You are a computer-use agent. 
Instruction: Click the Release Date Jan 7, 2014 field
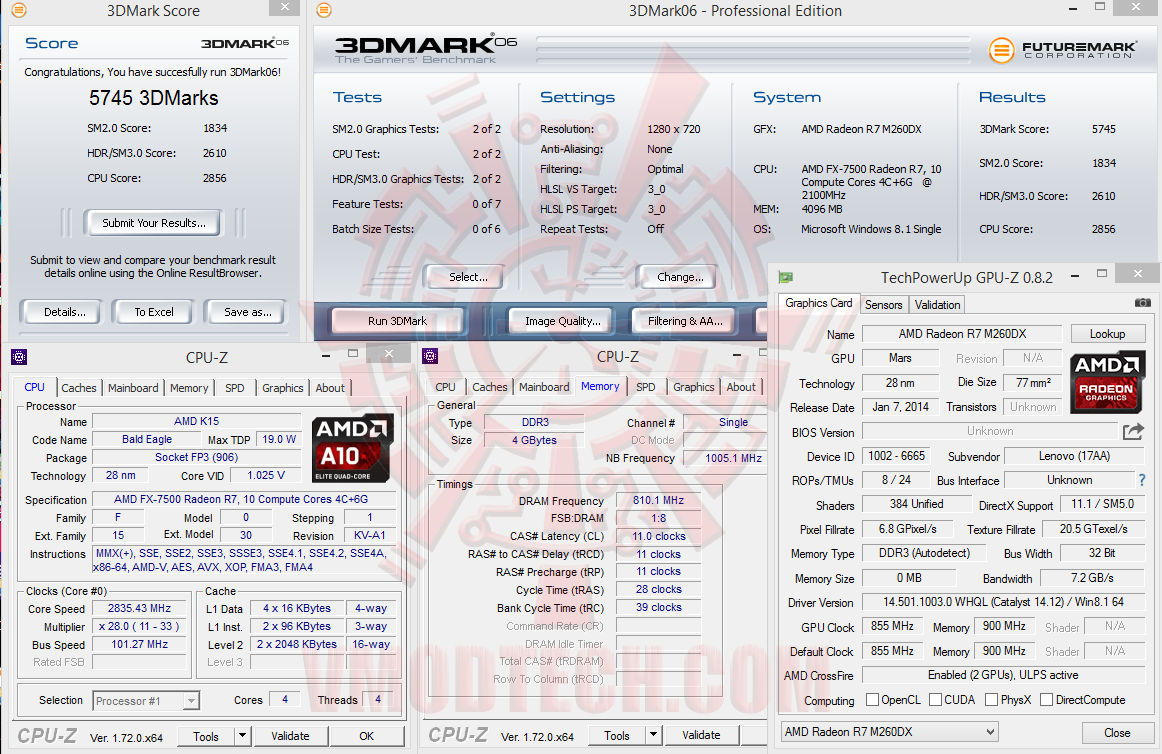(x=900, y=407)
